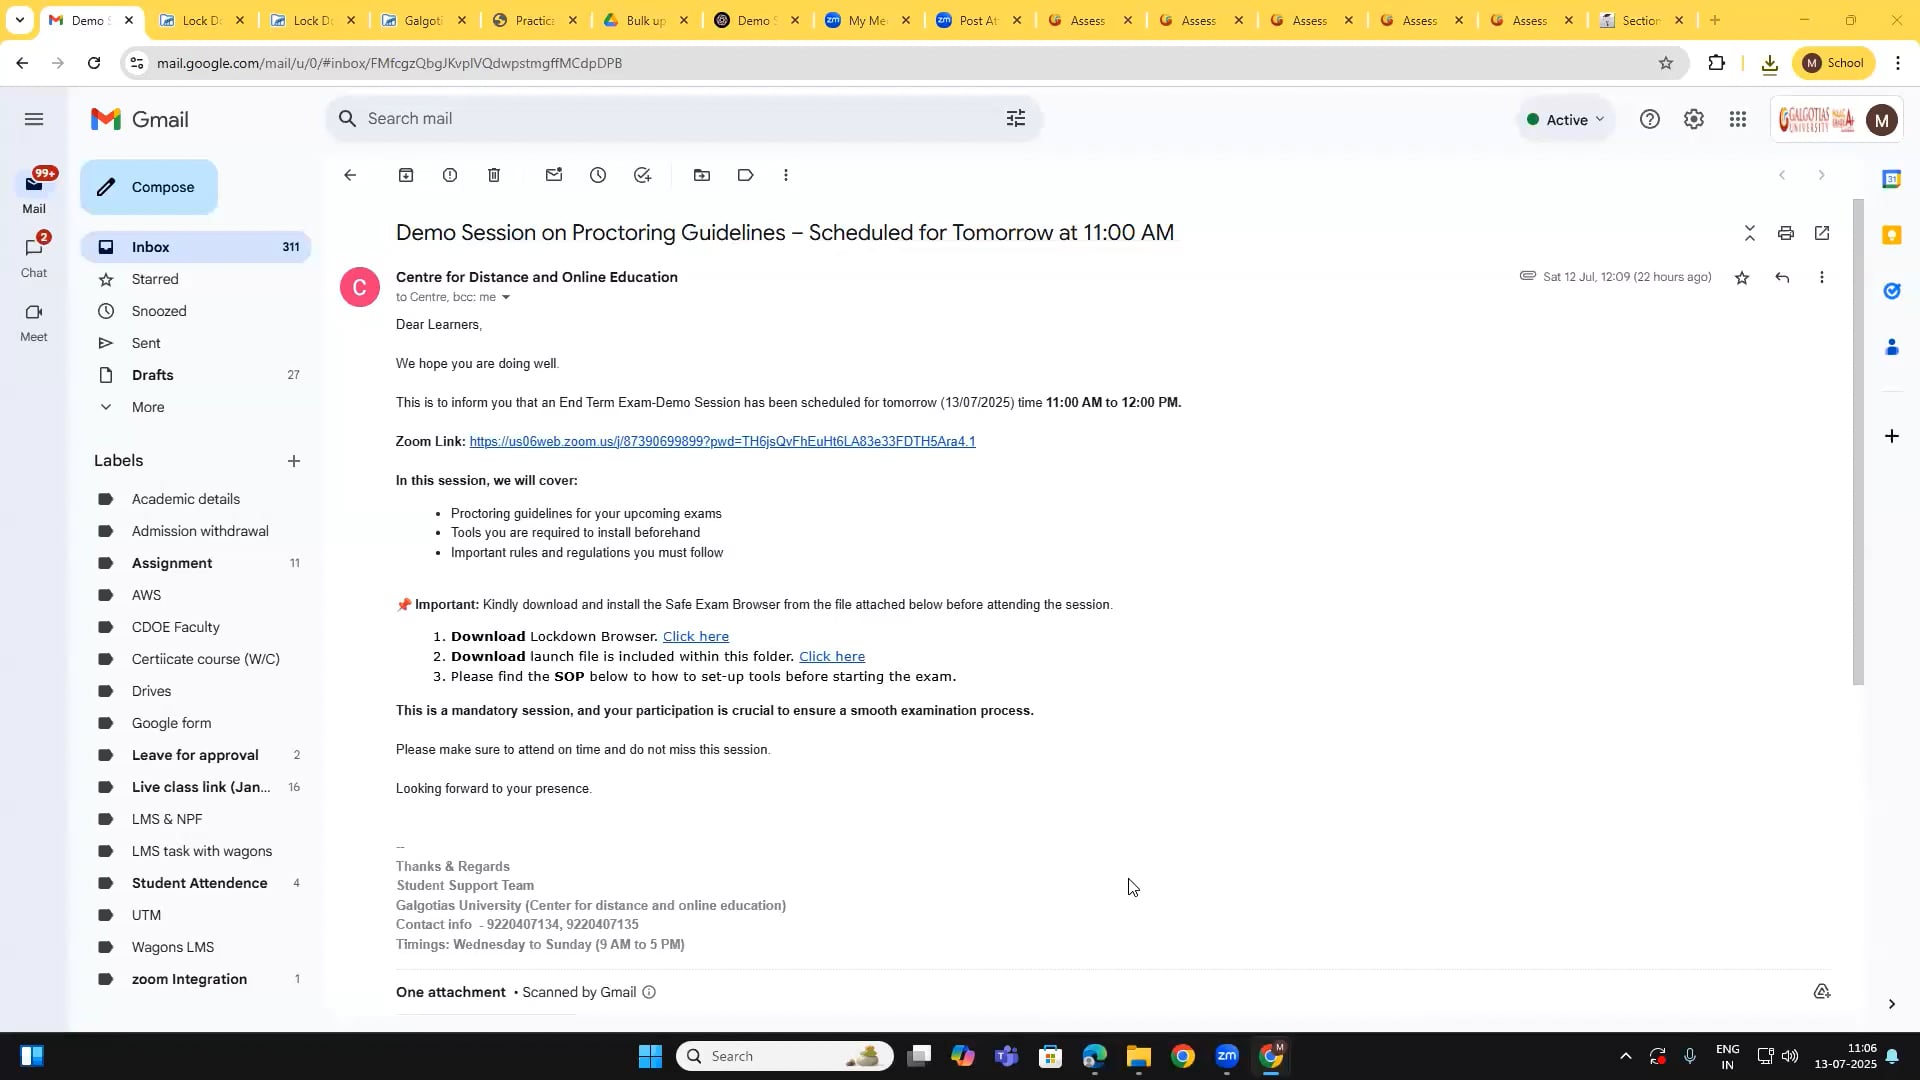Show the Search options filters
This screenshot has height=1080, width=1920.
[1015, 118]
